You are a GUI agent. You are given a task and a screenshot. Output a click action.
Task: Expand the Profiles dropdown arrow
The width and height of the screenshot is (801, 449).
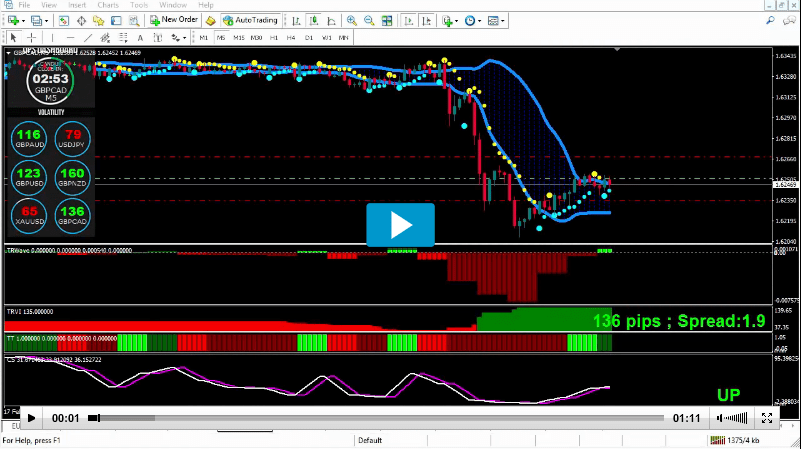pyautogui.click(x=46, y=21)
